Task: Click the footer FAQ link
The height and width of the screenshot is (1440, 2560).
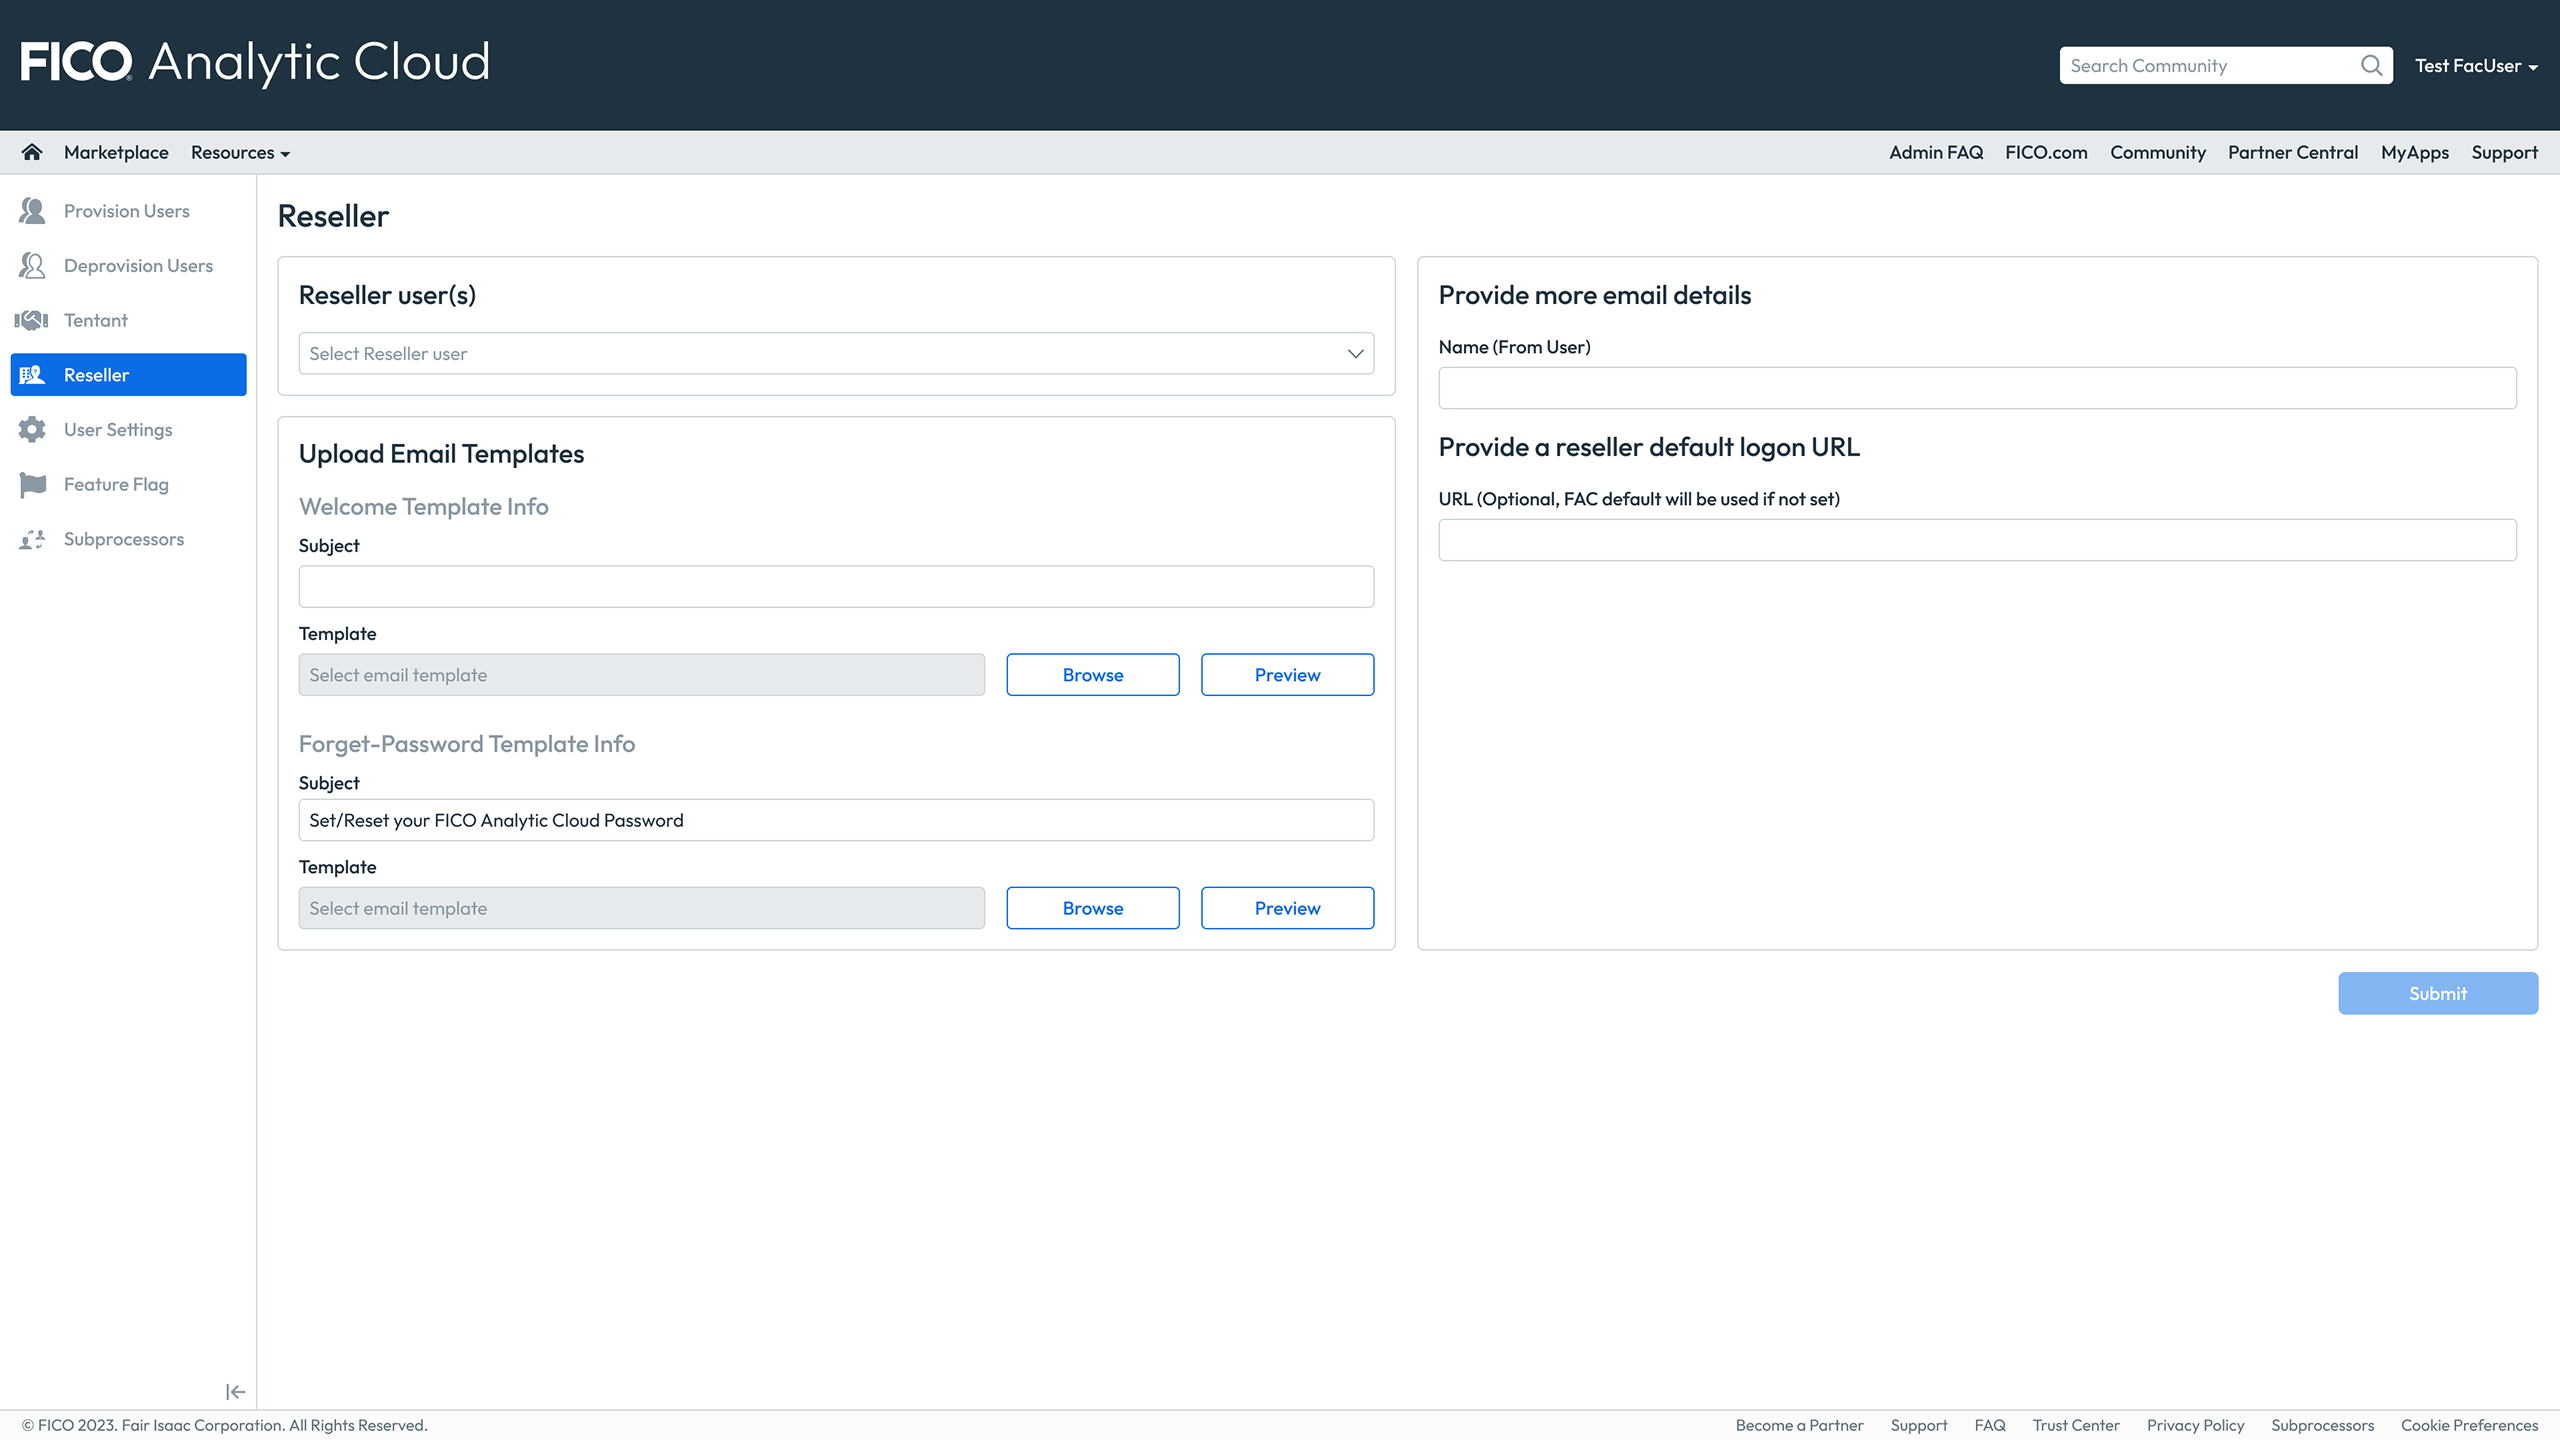Action: 1990,1426
